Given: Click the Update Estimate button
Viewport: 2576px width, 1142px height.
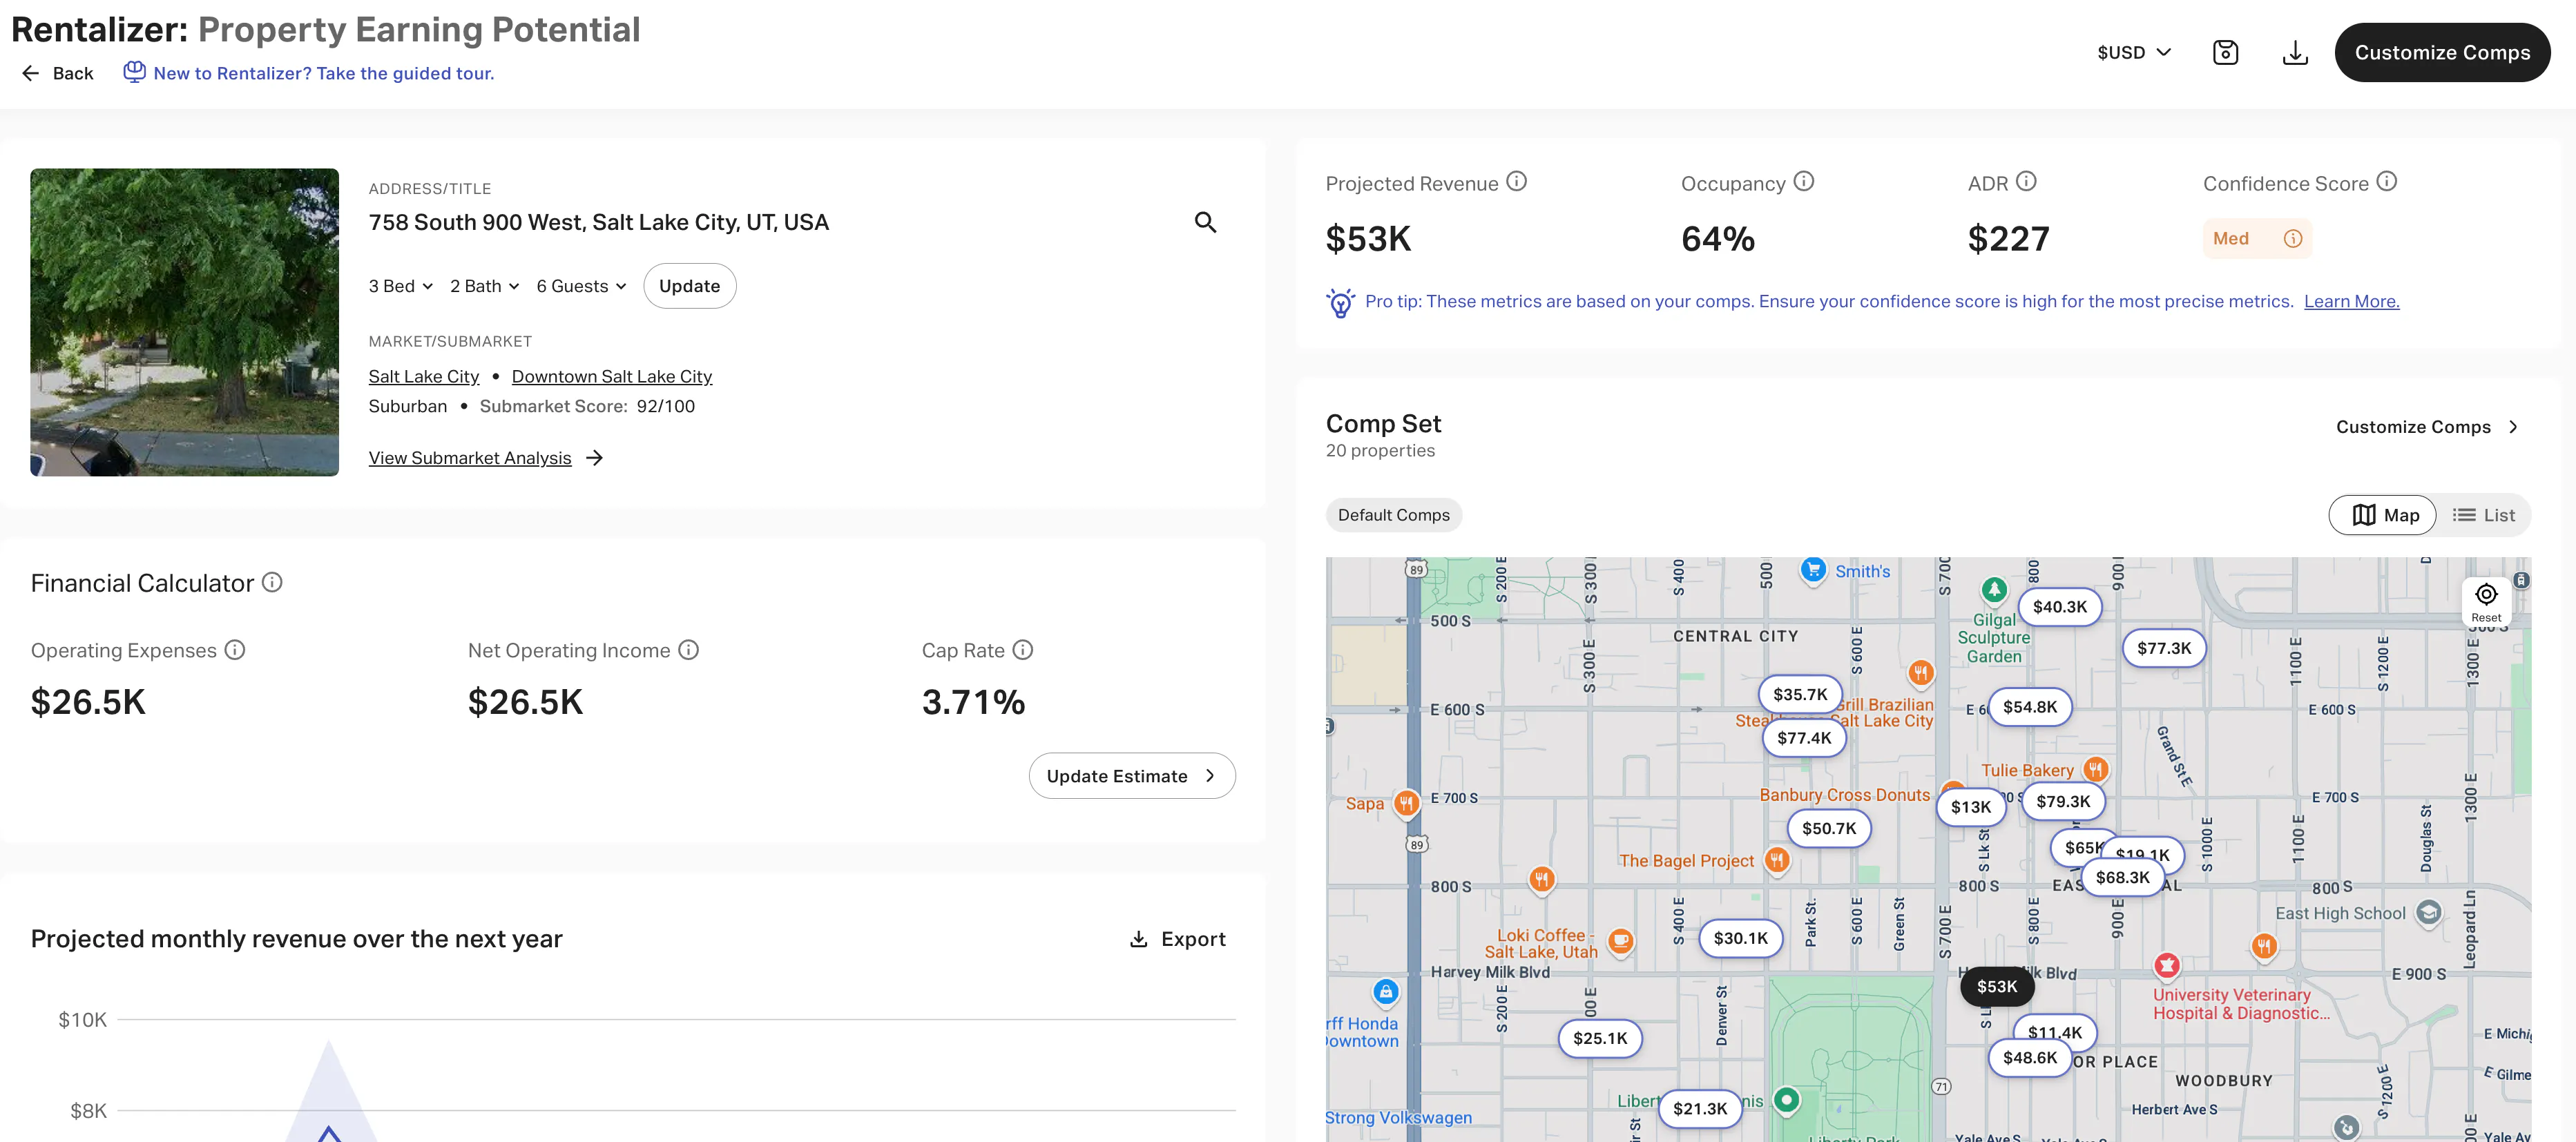Looking at the screenshot, I should point(1131,776).
